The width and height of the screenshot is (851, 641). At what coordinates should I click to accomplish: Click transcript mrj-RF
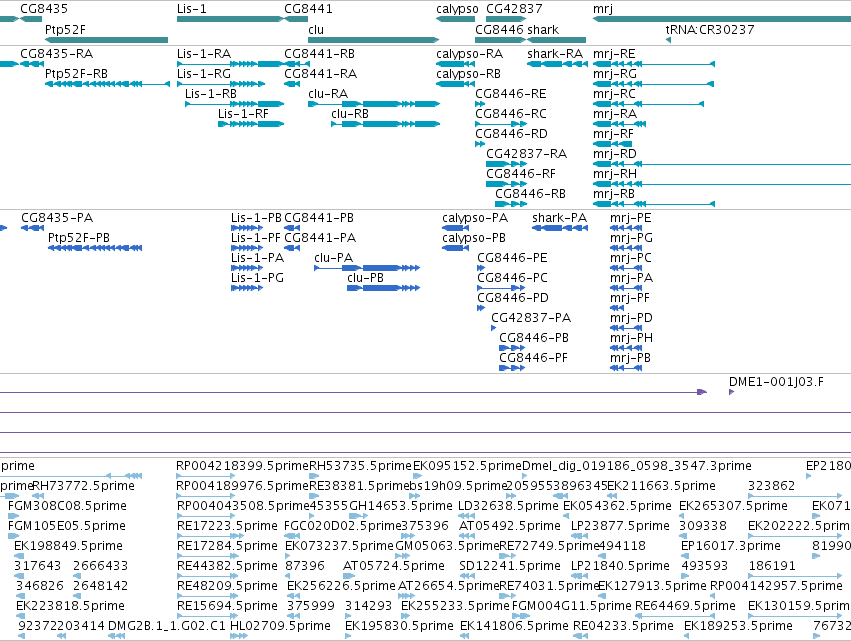point(613,144)
